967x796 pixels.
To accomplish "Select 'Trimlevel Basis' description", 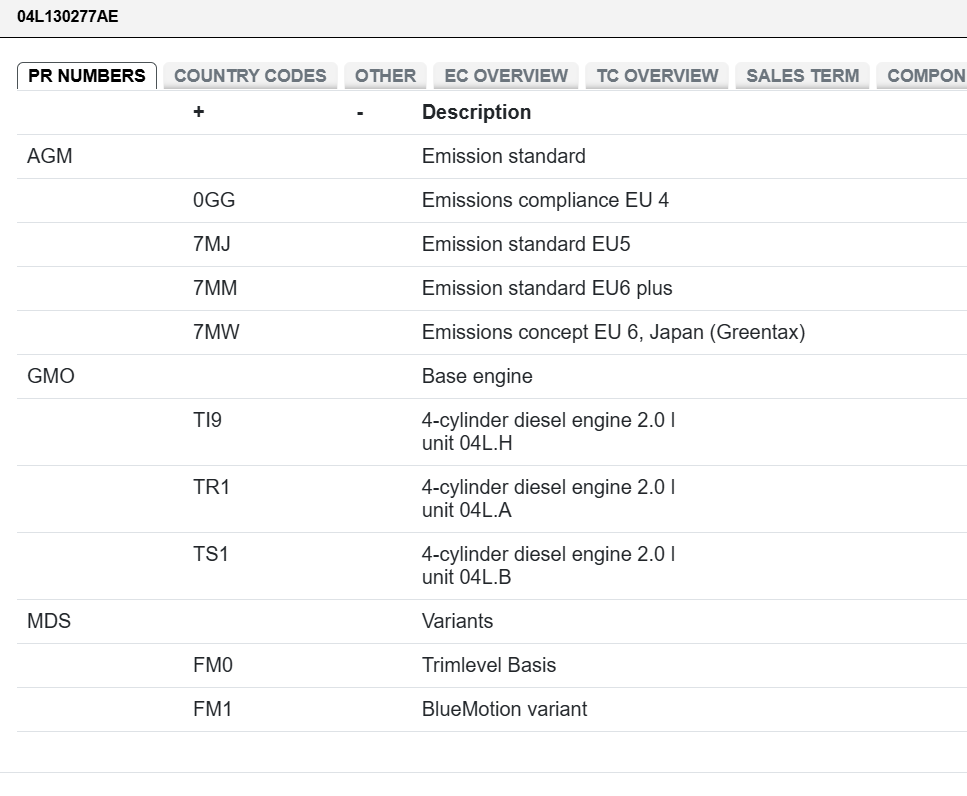I will (489, 666).
